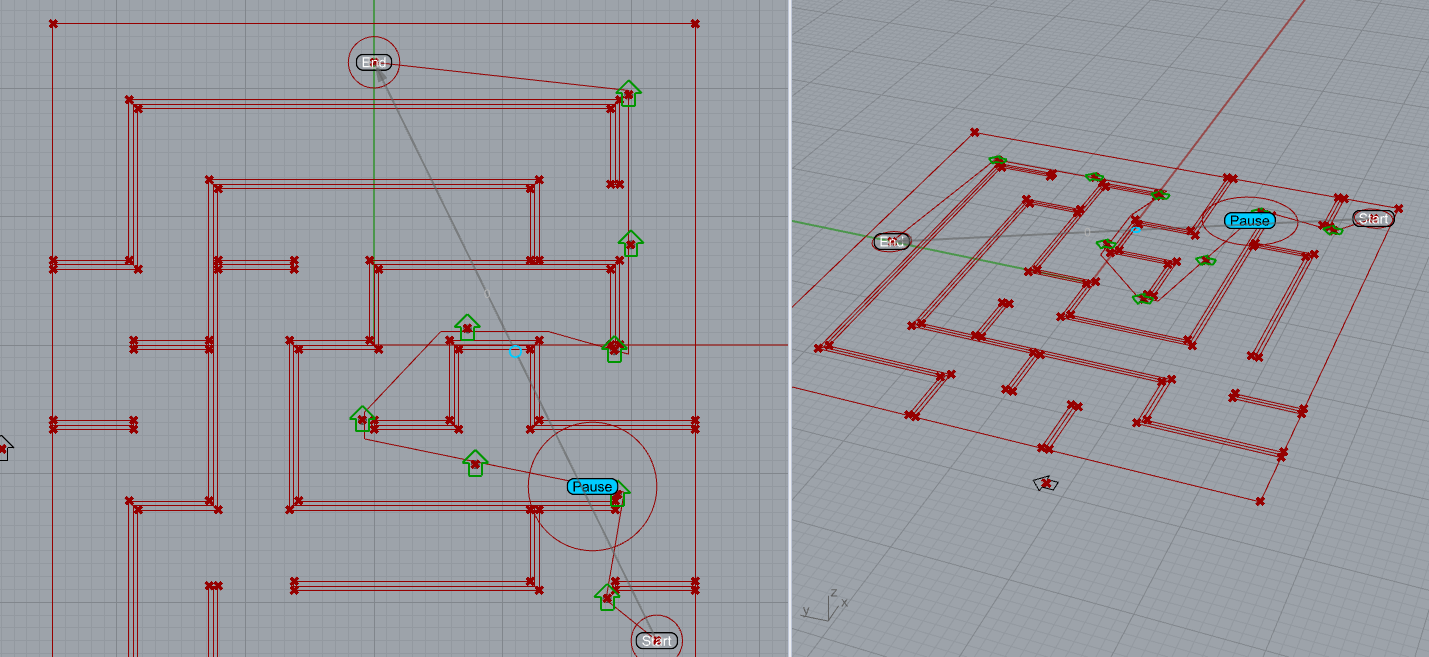Click the small cyan circle on the gray top-view line
The image size is (1429, 657).
515,352
